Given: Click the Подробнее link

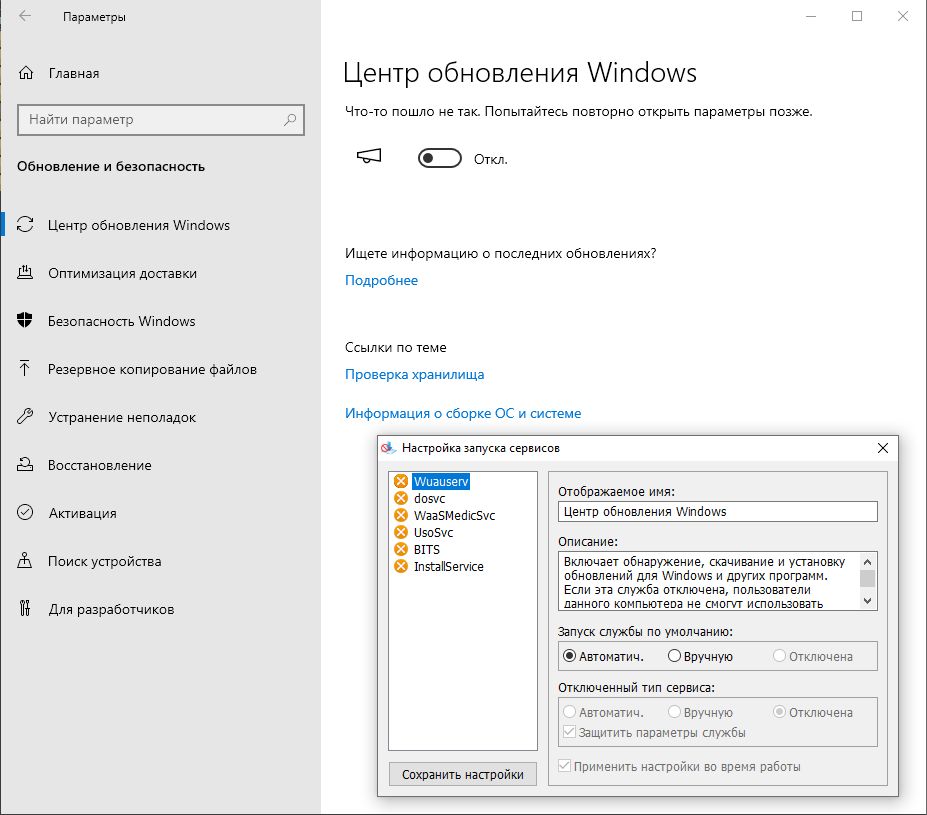Looking at the screenshot, I should point(381,280).
